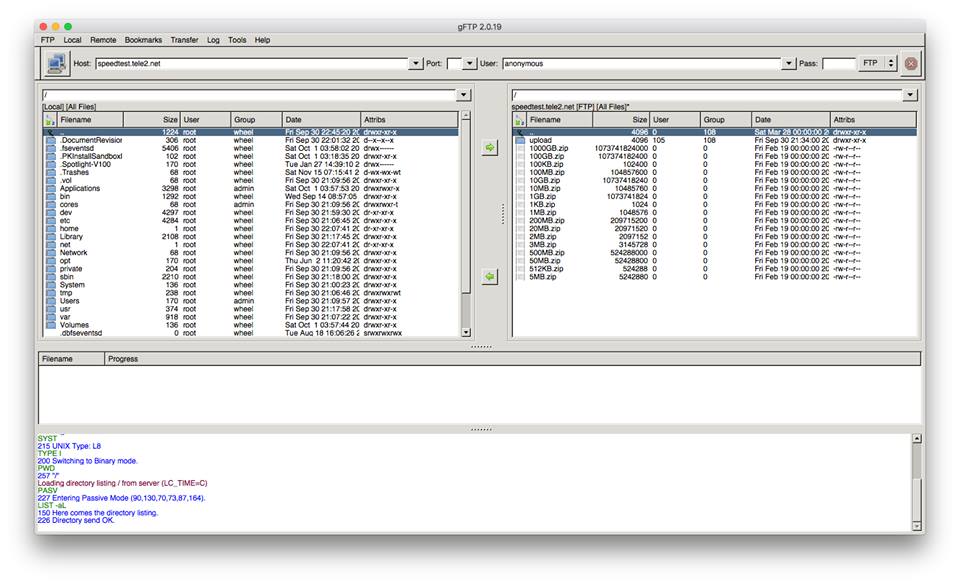Open the Port dropdown arrow
Screen dimensions: 960x584
470,63
